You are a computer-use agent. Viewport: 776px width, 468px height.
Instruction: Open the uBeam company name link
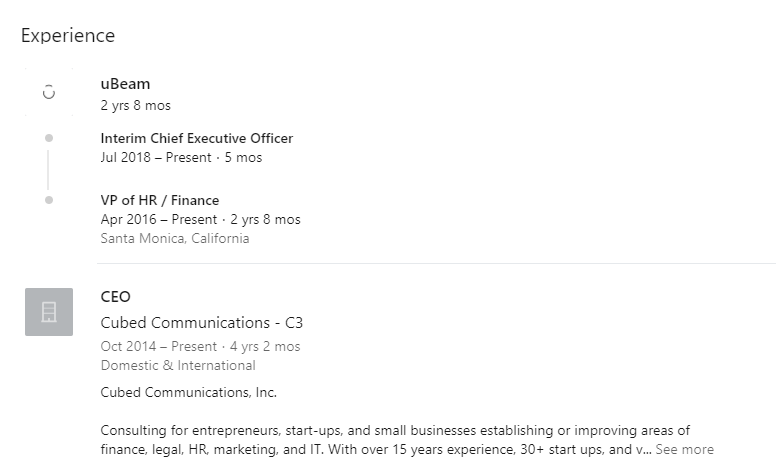tap(125, 84)
